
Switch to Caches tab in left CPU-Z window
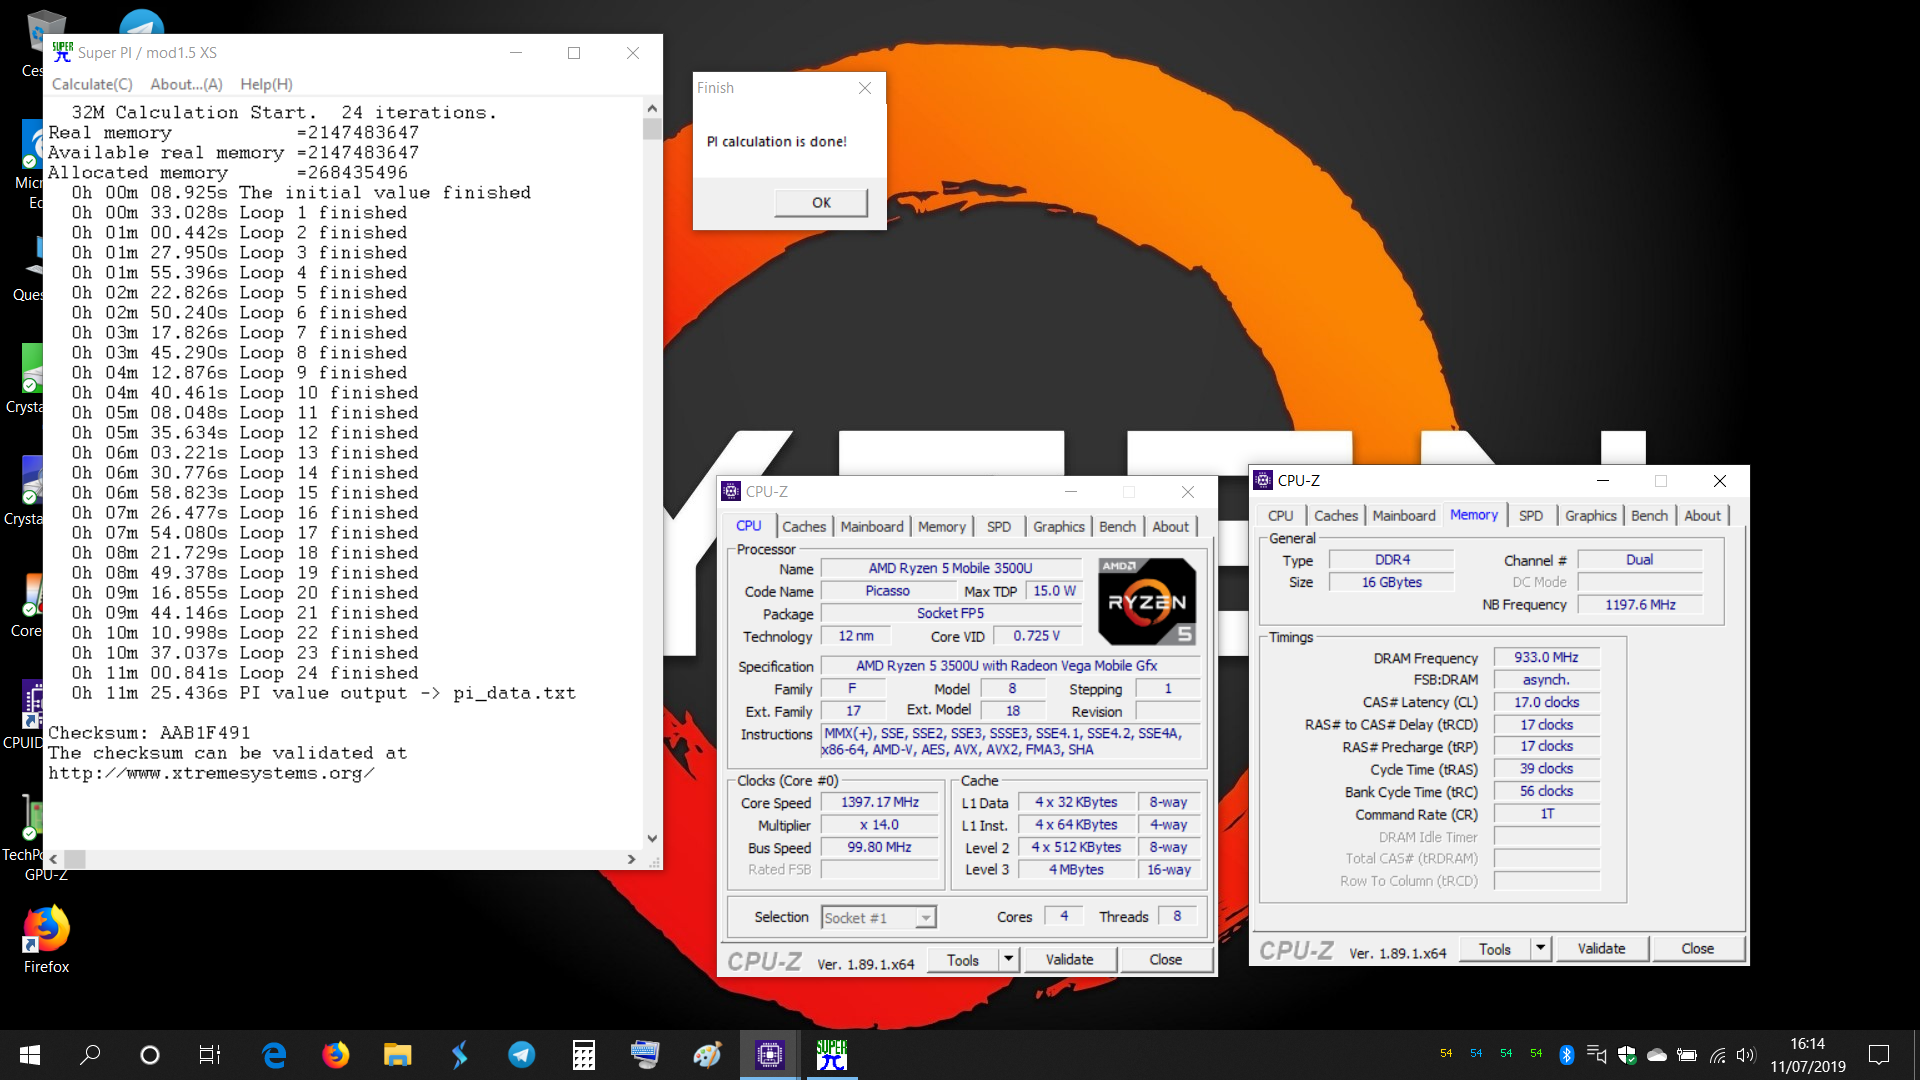coord(804,526)
